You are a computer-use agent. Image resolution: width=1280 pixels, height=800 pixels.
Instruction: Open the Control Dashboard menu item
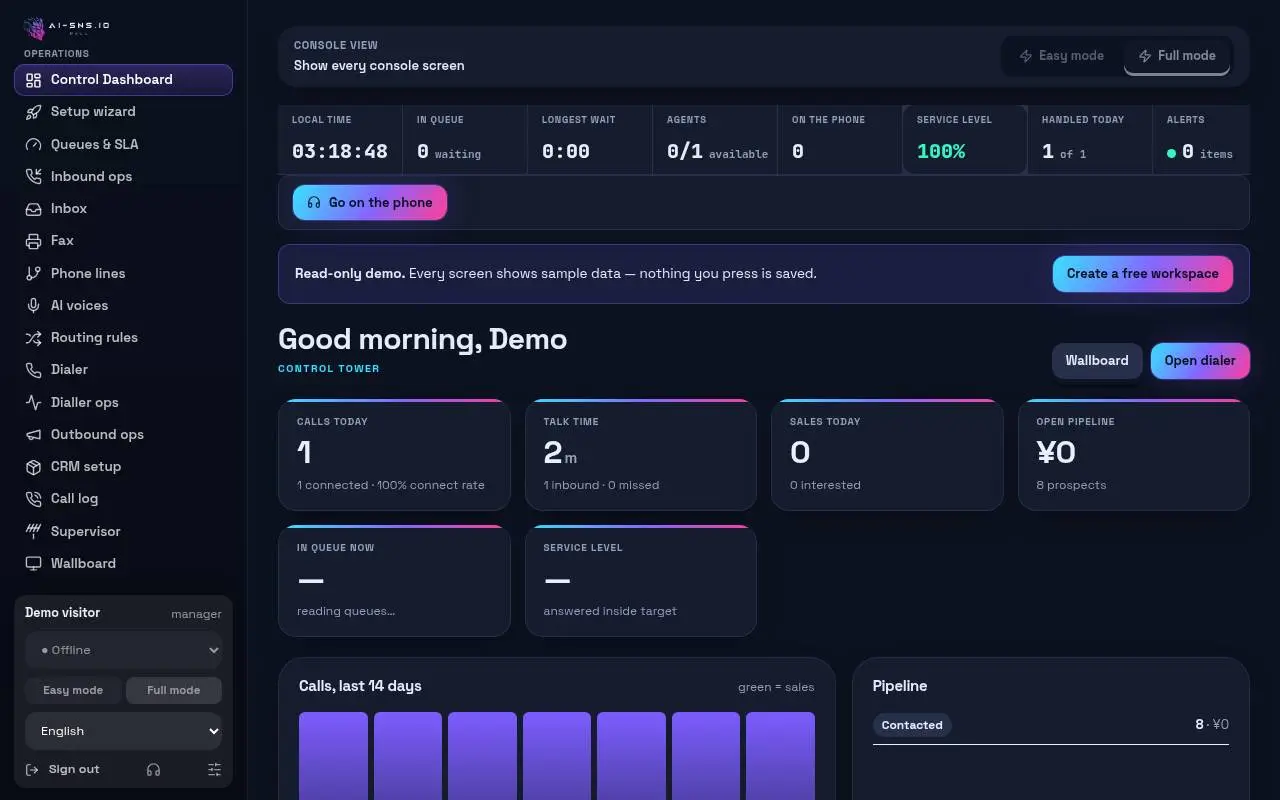(123, 80)
